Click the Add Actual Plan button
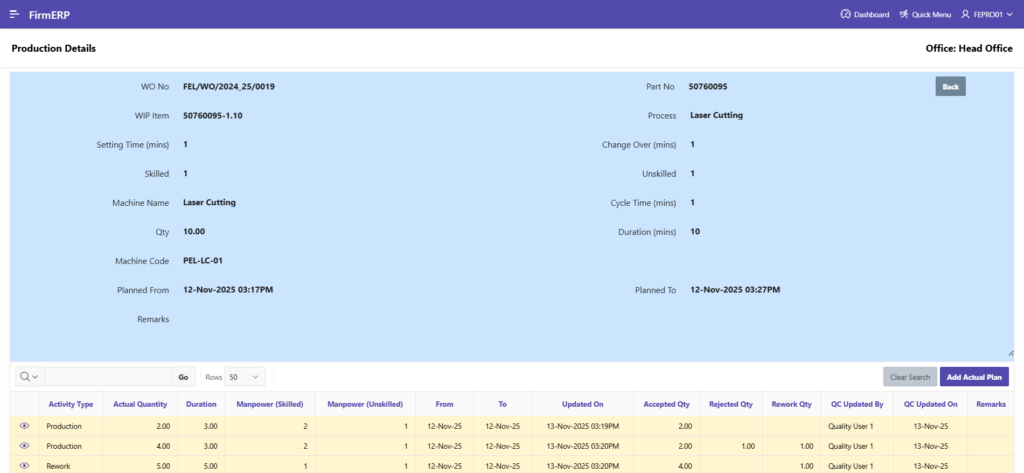This screenshot has width=1024, height=473. [974, 377]
